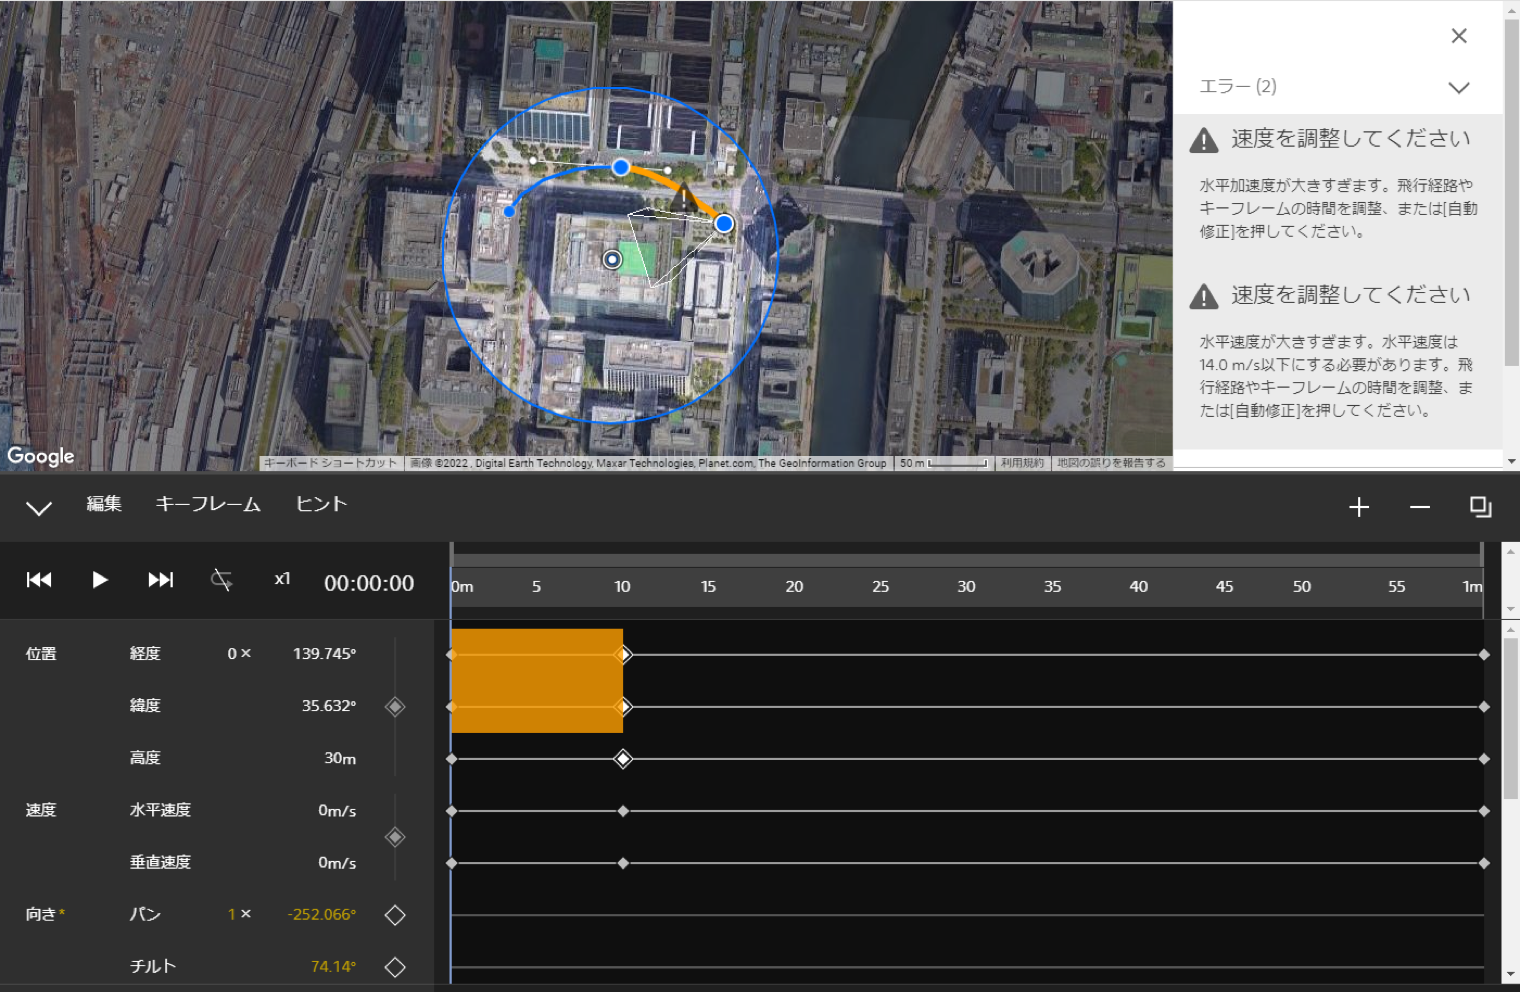Click the small left waypoint on path

pos(509,211)
